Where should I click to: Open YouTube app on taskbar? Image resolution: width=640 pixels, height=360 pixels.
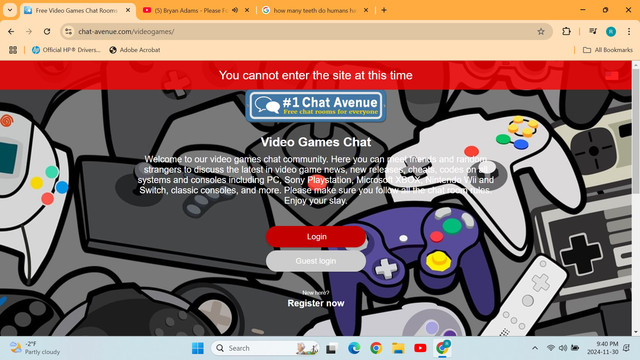420,348
